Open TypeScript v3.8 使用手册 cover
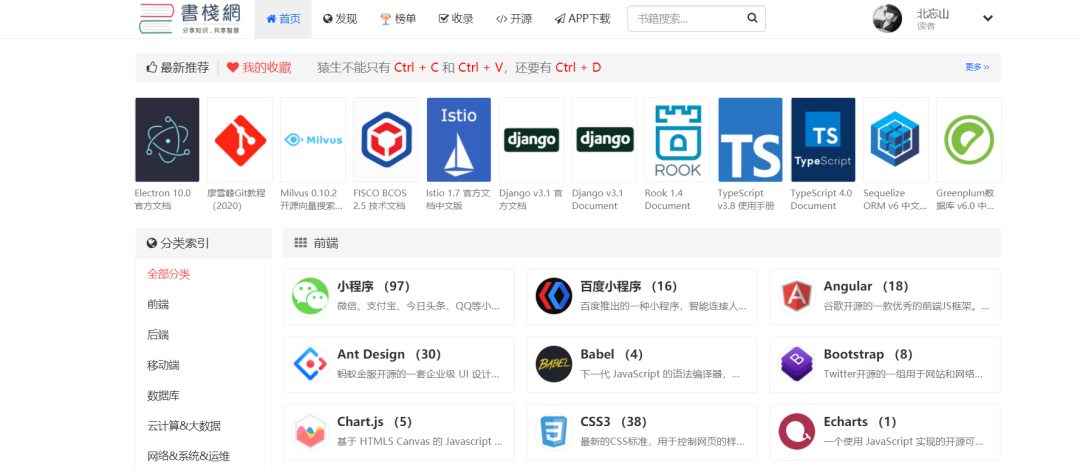The image size is (1080, 471). click(750, 140)
